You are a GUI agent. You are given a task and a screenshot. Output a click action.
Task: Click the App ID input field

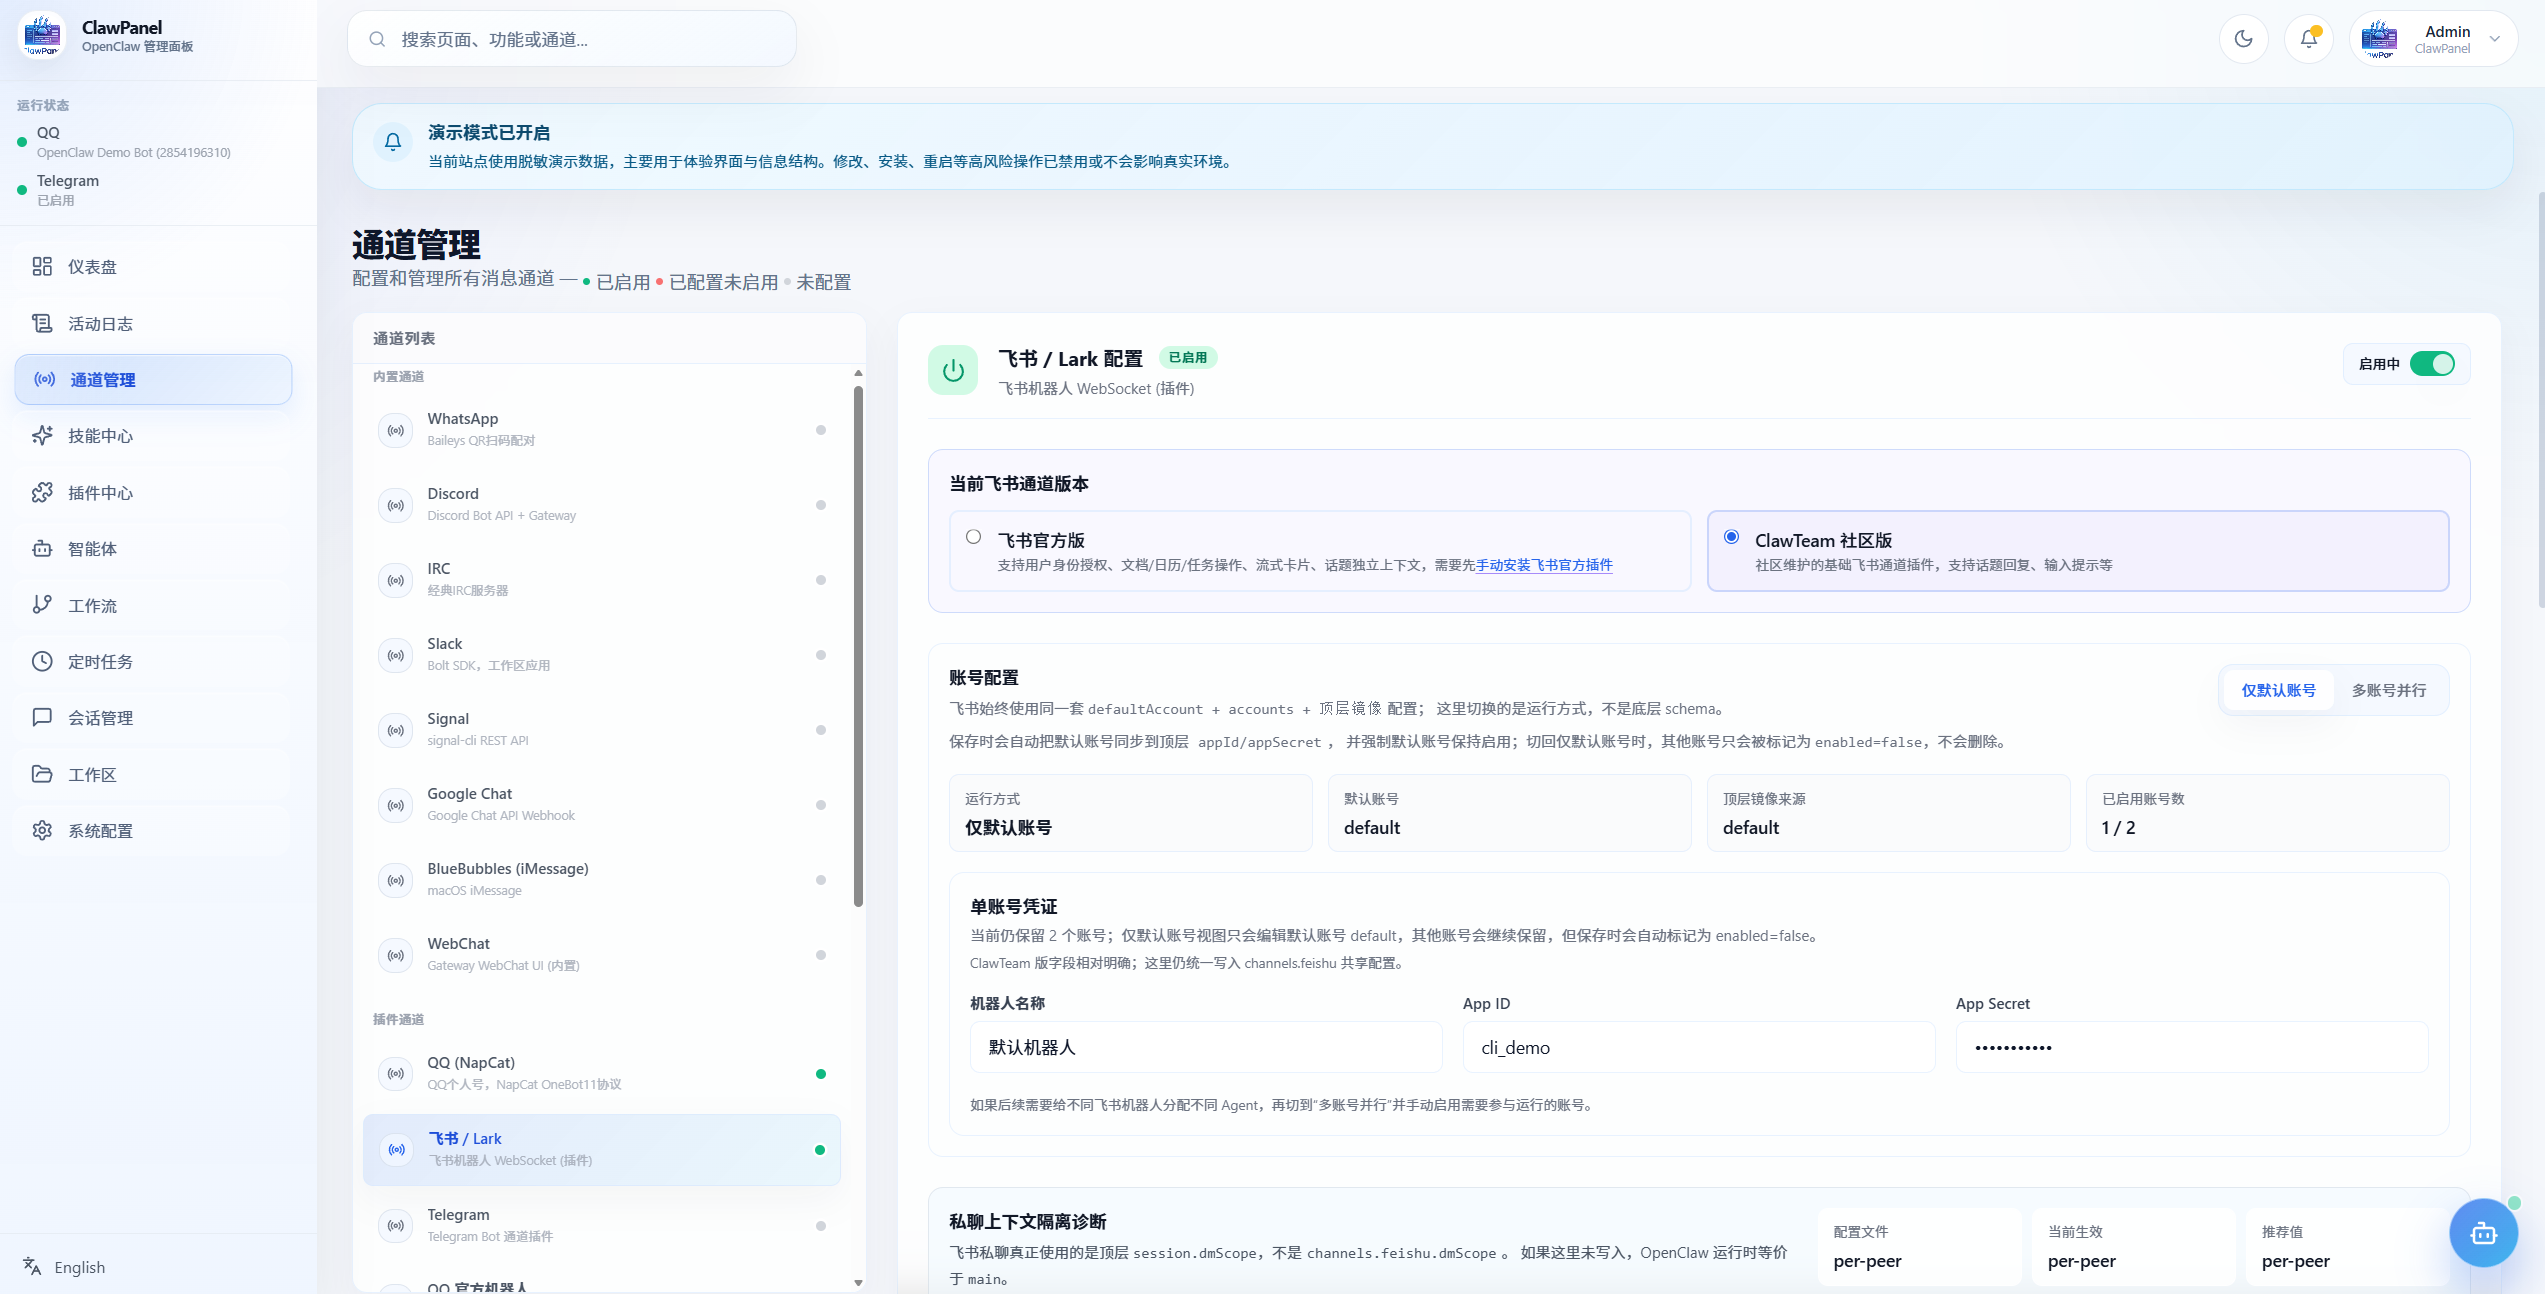tap(1697, 1047)
